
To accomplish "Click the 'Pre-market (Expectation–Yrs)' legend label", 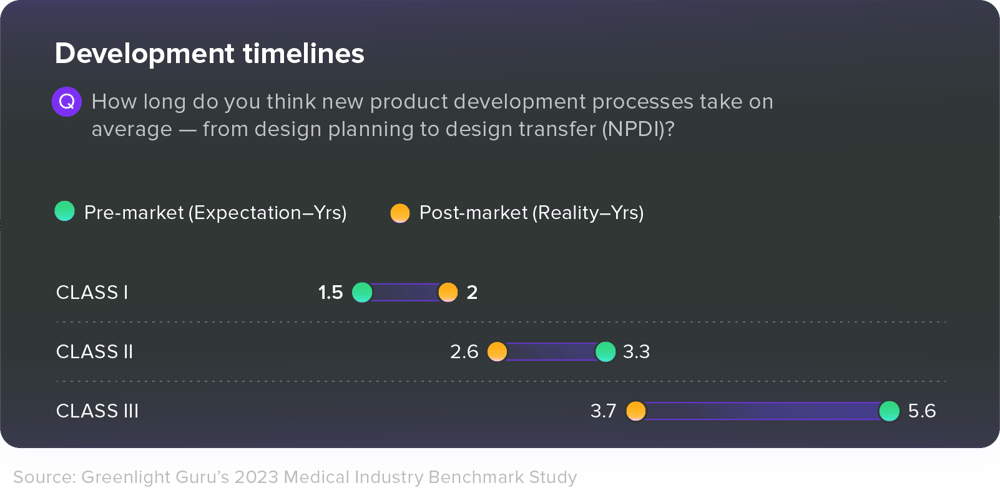I will pyautogui.click(x=216, y=213).
